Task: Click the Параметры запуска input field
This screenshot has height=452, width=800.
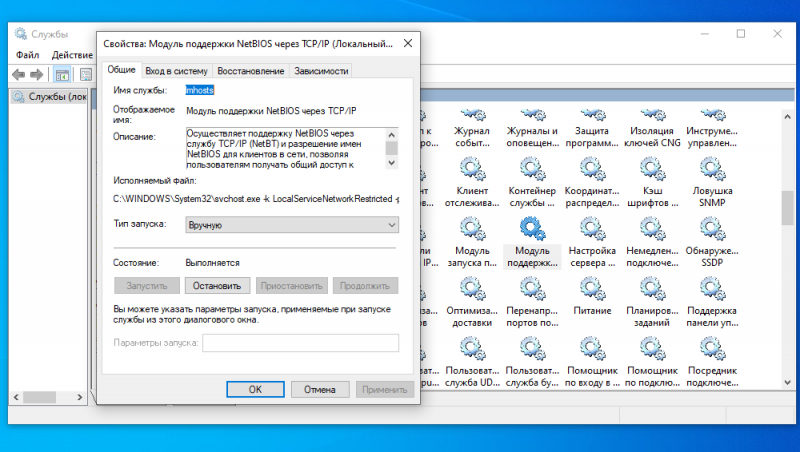Action: [x=301, y=343]
